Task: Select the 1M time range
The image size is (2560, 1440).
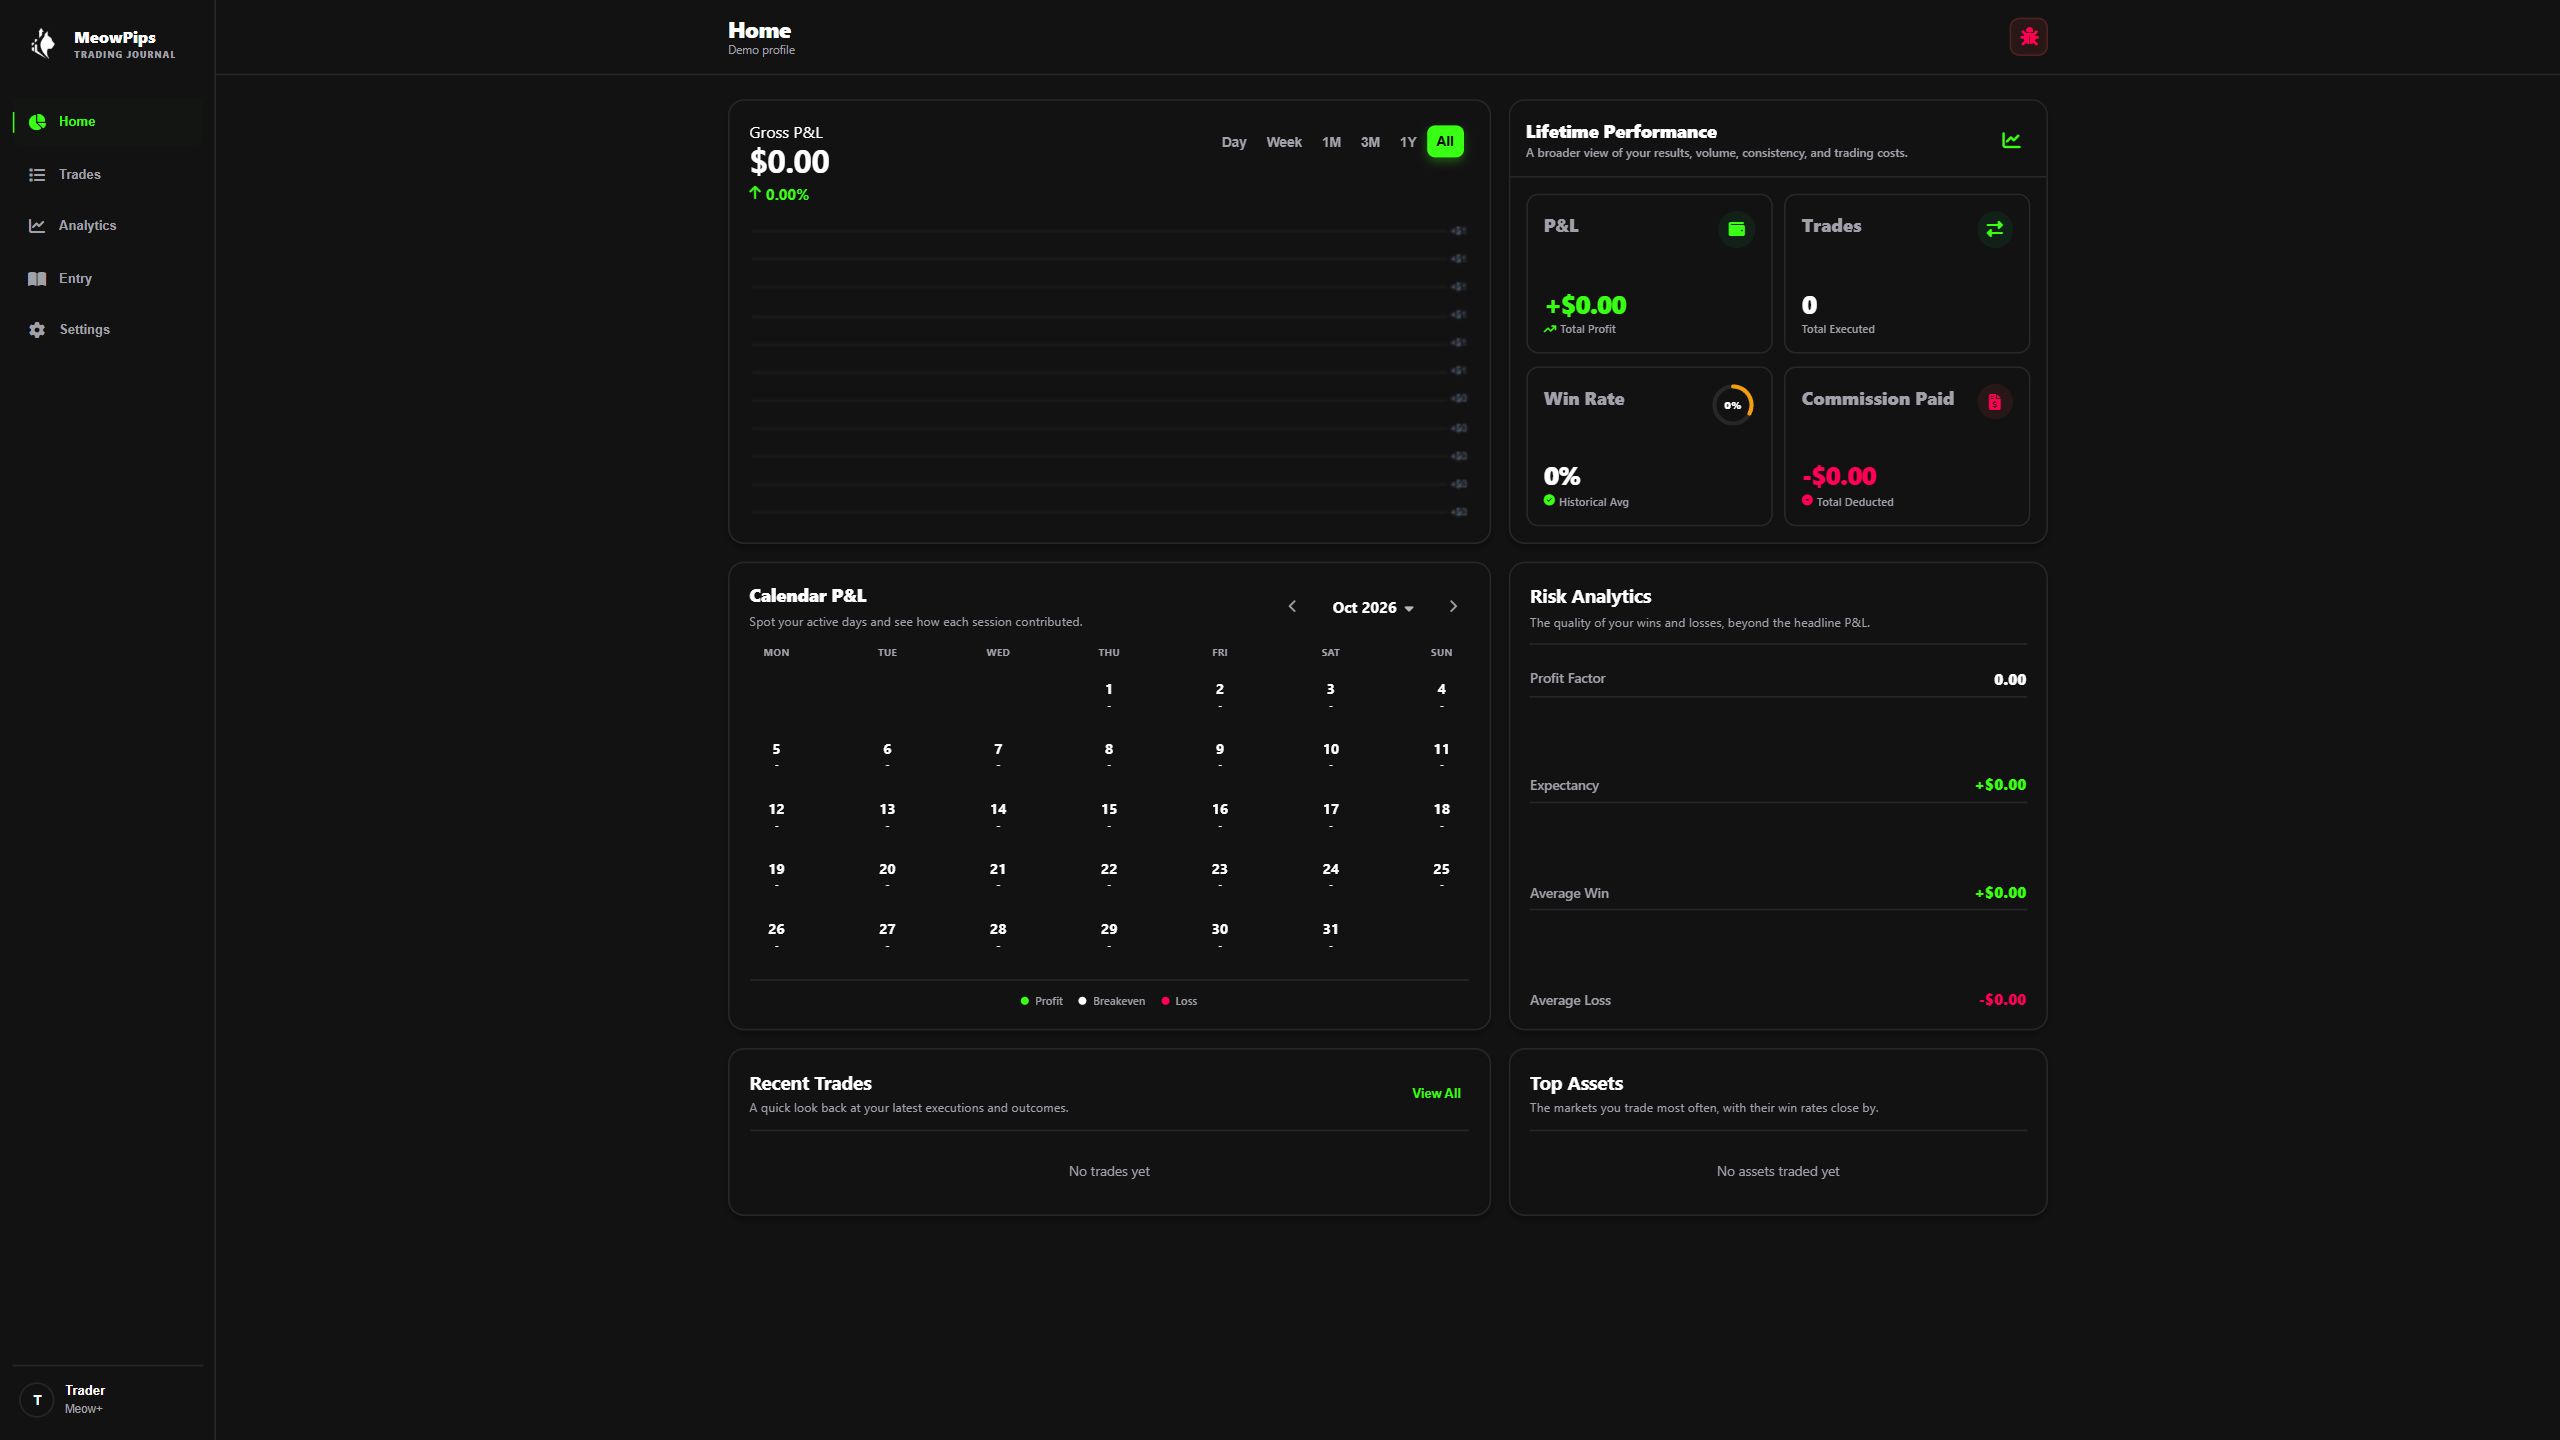Action: [x=1331, y=142]
